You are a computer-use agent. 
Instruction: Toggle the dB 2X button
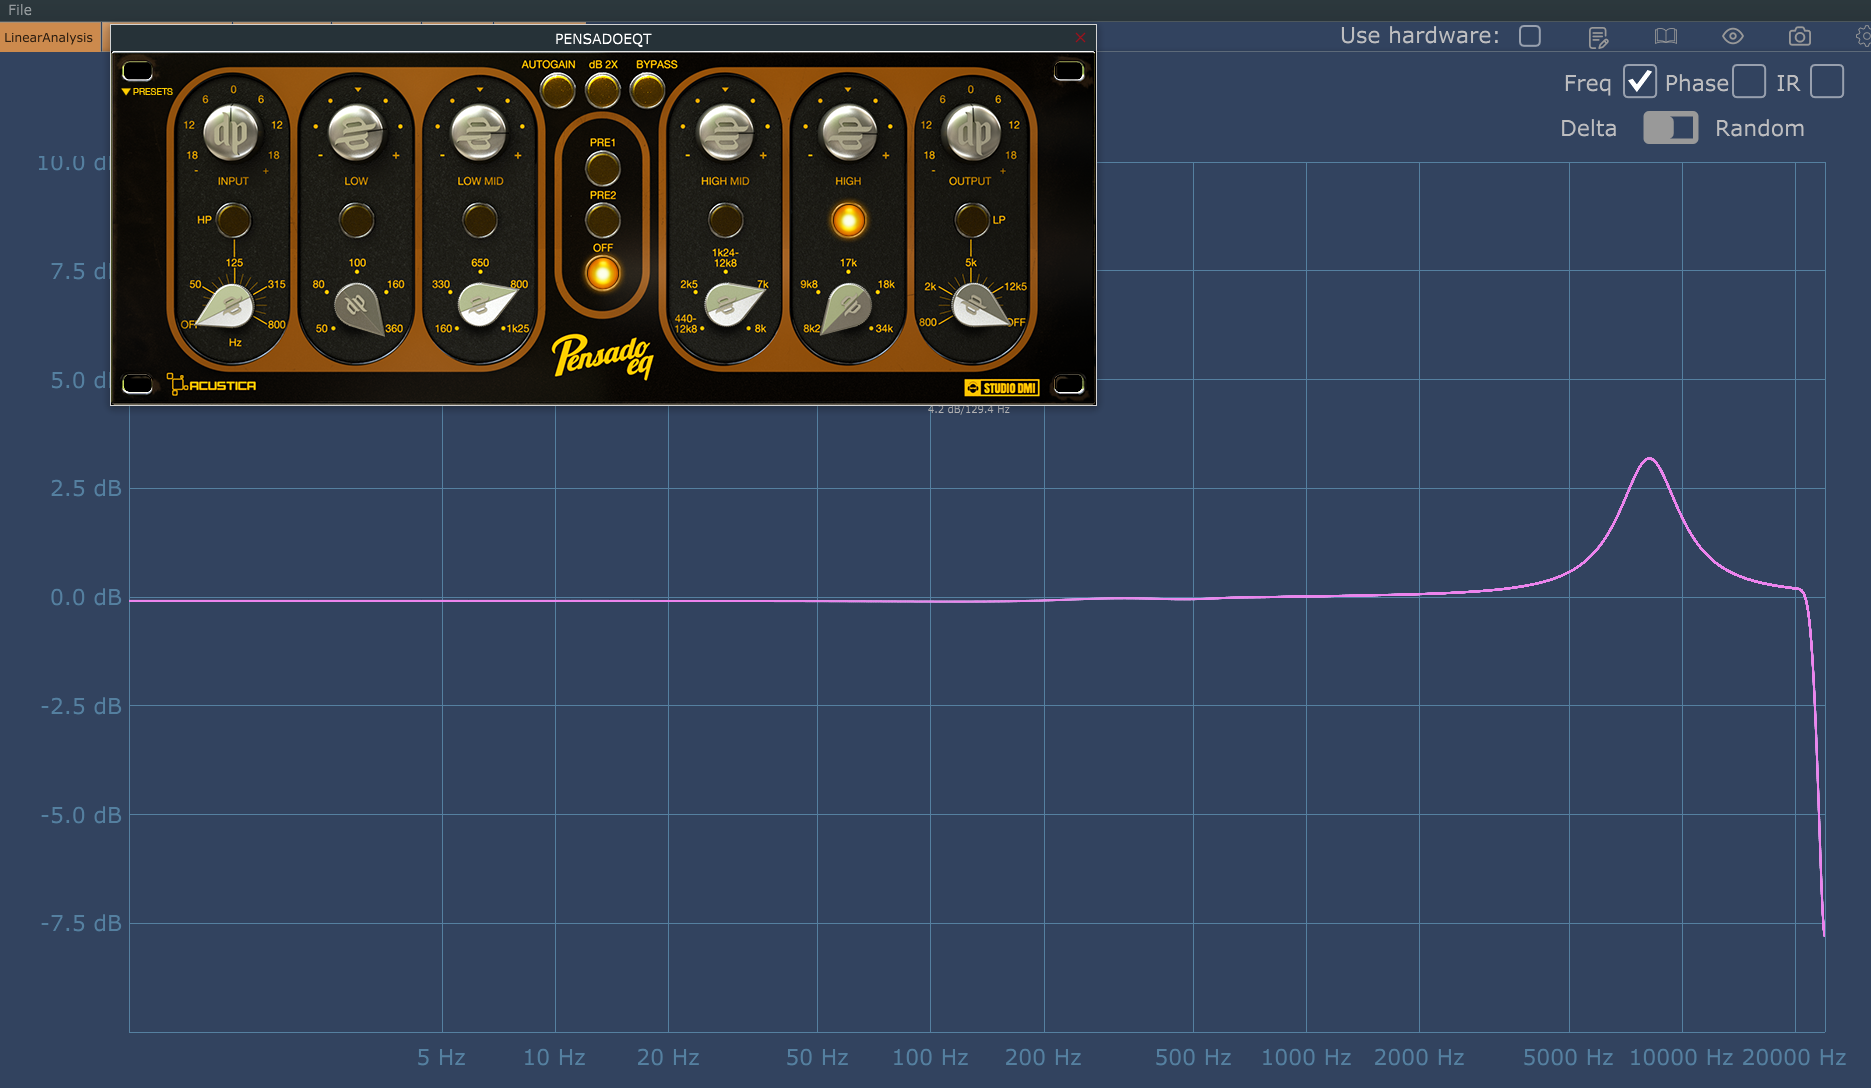(602, 90)
